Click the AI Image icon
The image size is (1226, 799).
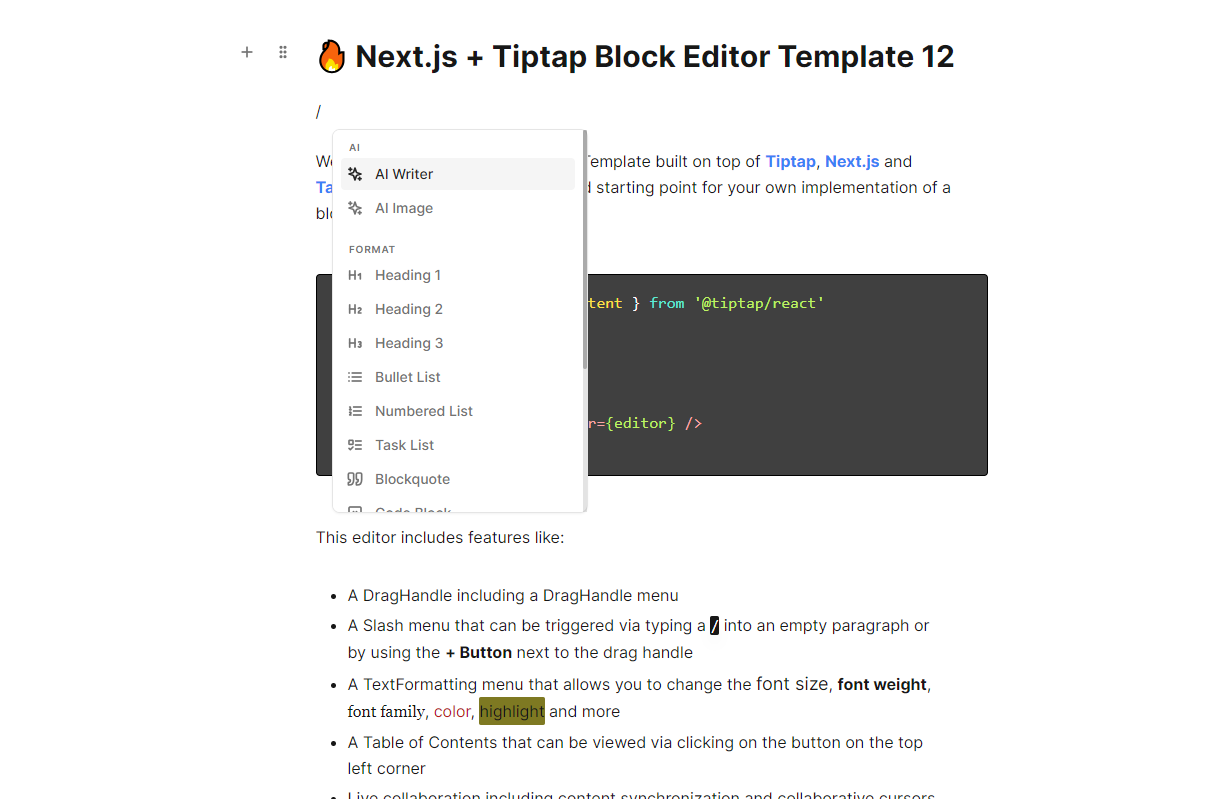pyautogui.click(x=355, y=208)
